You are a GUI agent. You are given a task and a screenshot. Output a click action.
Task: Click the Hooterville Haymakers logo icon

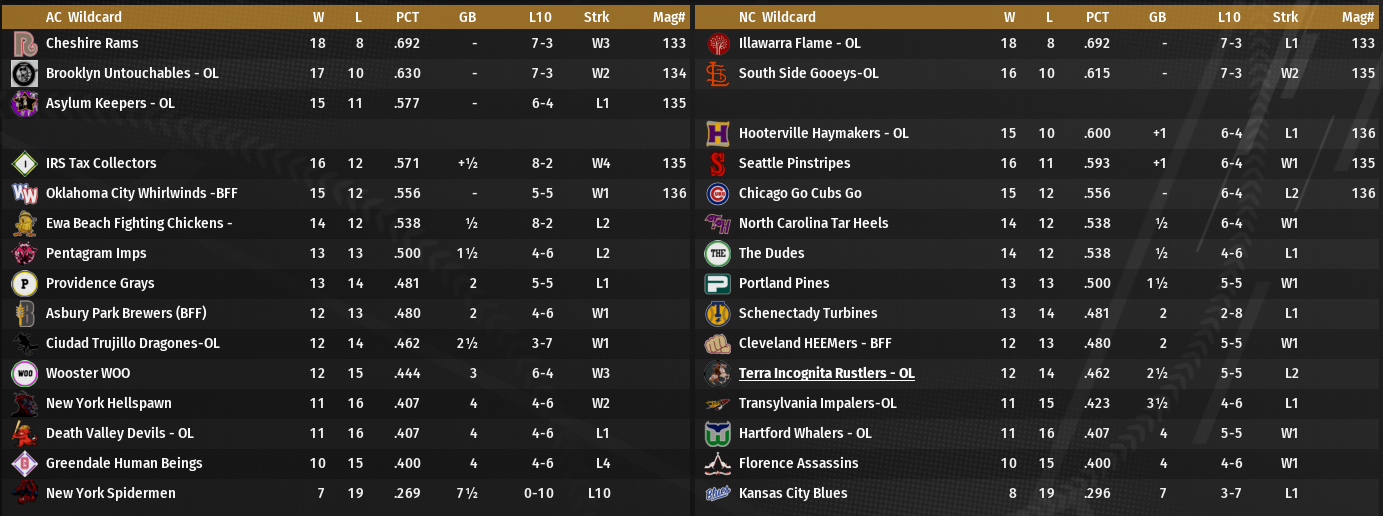pyautogui.click(x=717, y=134)
